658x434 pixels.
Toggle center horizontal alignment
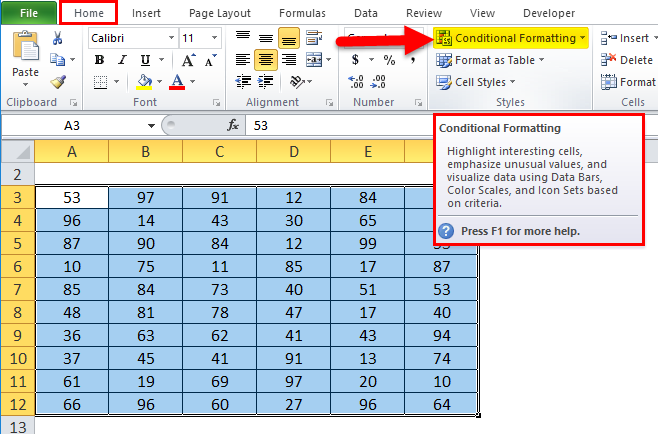(265, 60)
